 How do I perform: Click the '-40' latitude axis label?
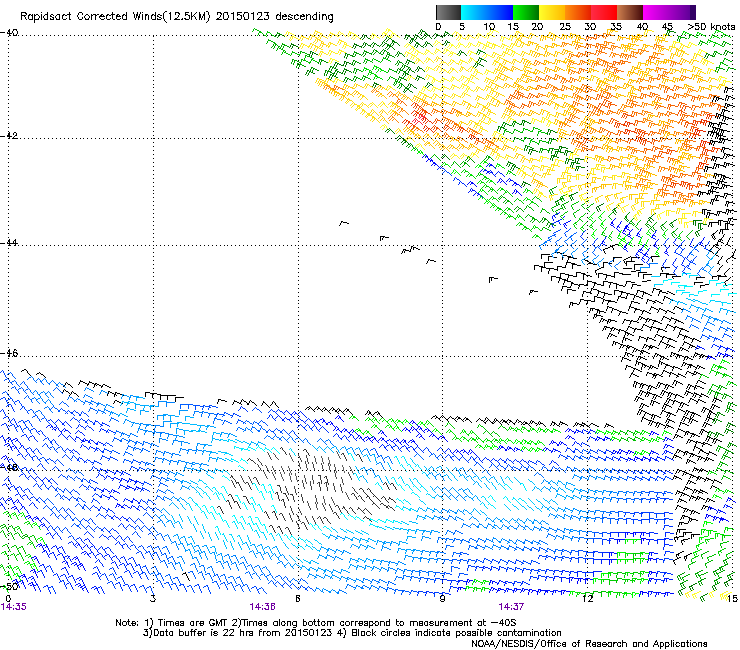(x=10, y=33)
